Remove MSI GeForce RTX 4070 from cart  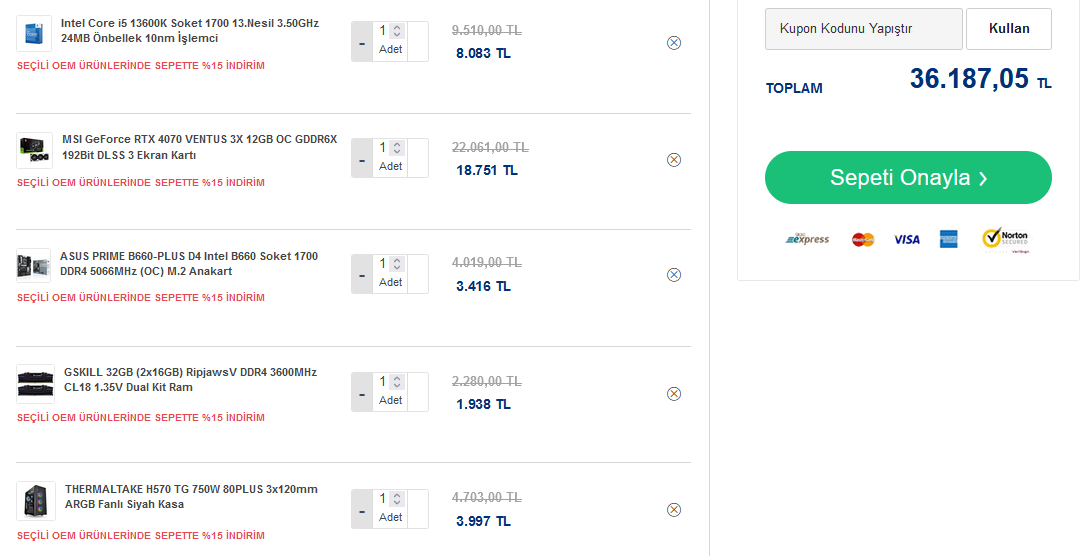click(x=674, y=160)
